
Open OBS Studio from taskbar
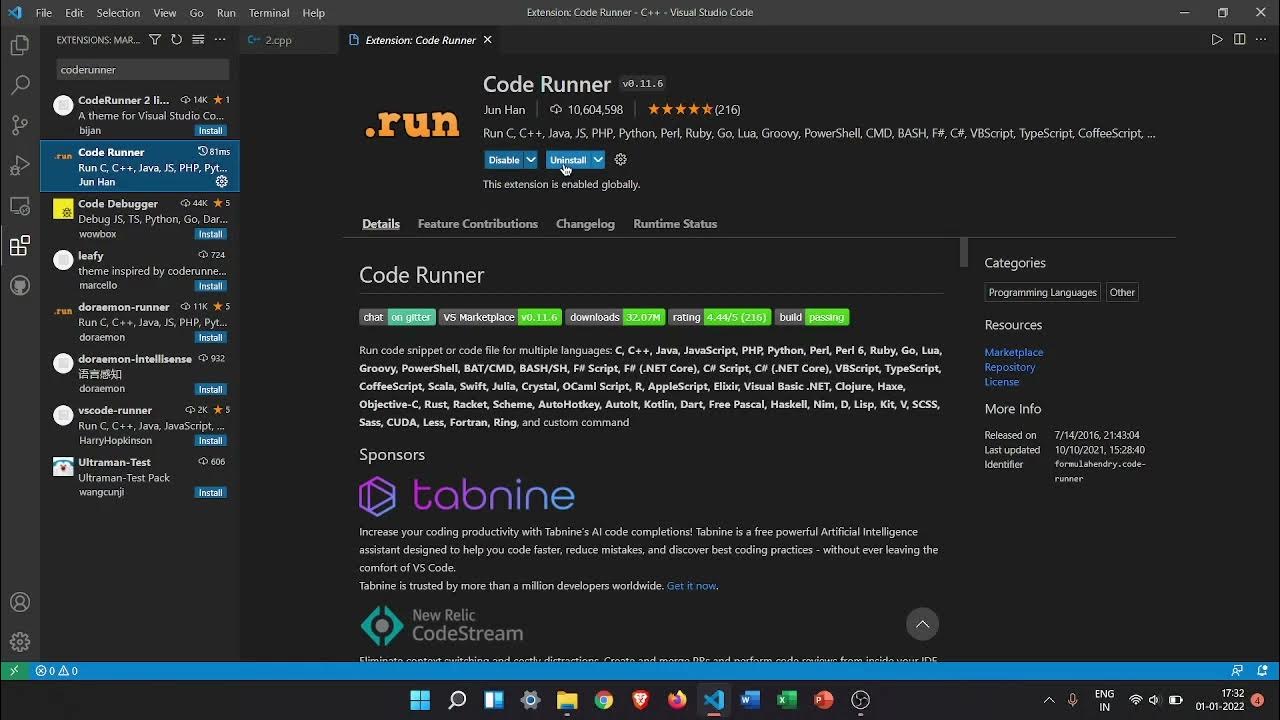coord(860,700)
